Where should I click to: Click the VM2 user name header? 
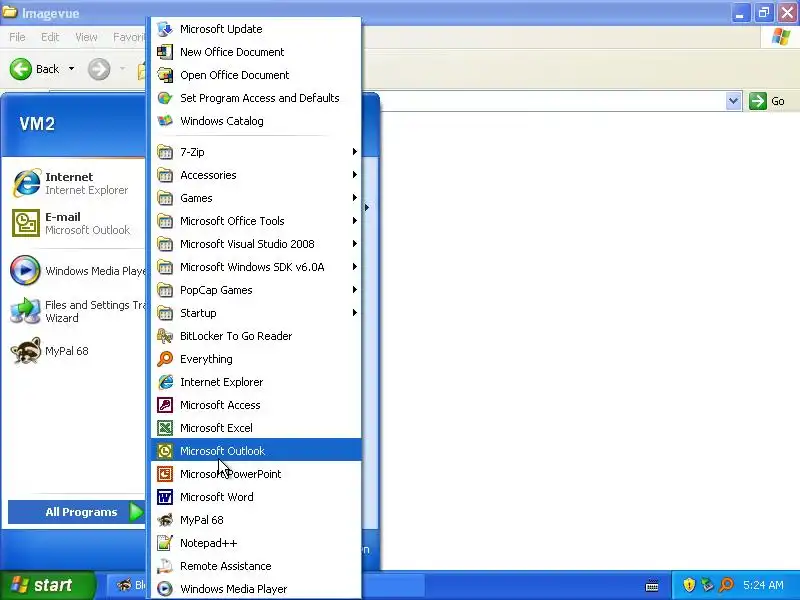point(37,124)
